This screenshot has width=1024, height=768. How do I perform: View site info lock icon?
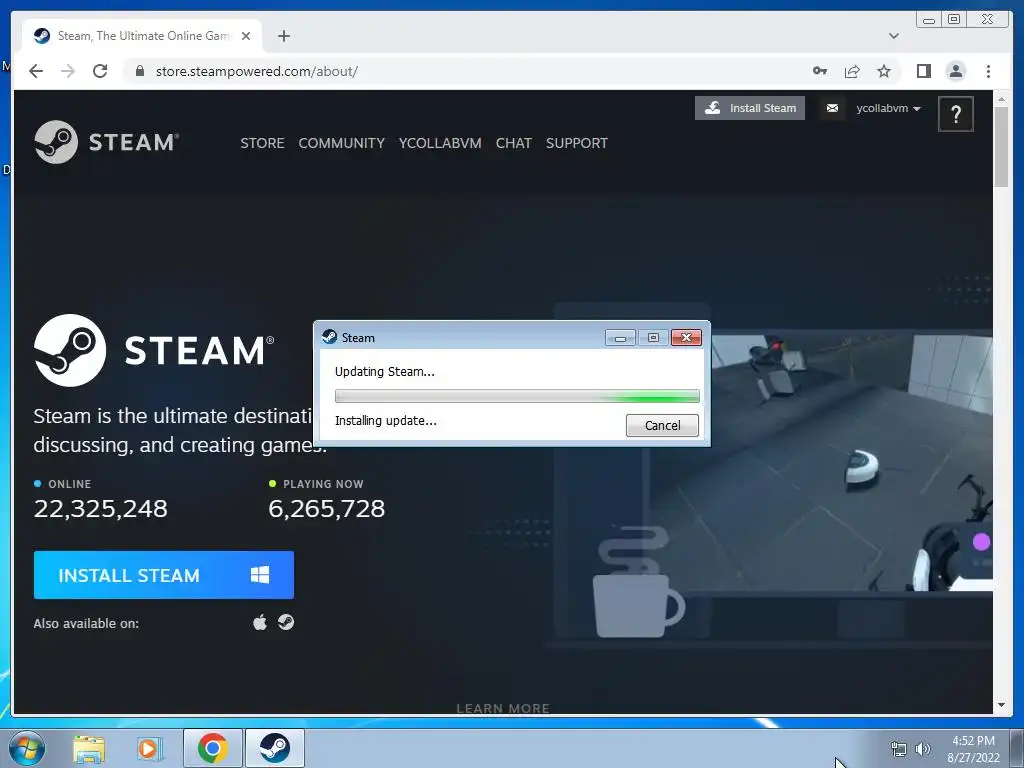coord(140,71)
